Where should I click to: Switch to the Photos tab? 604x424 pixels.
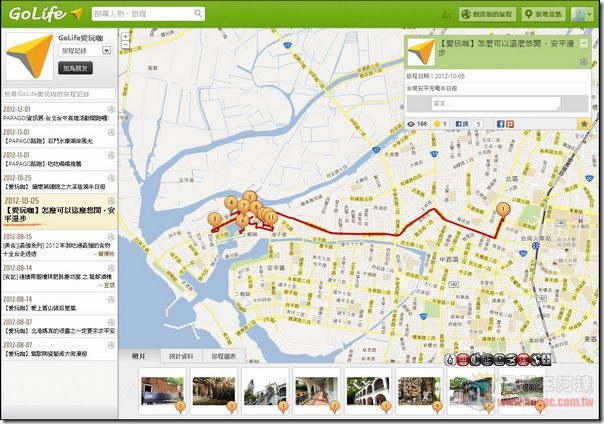point(139,356)
